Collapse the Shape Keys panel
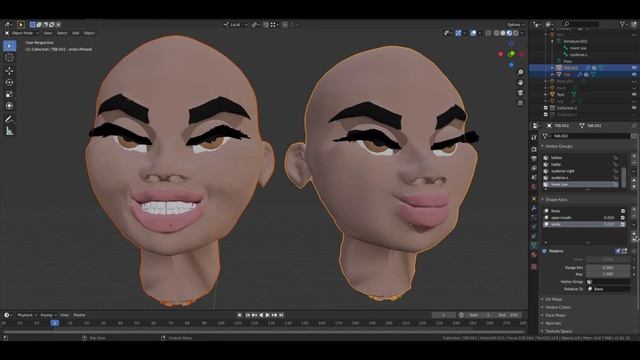 click(556, 200)
